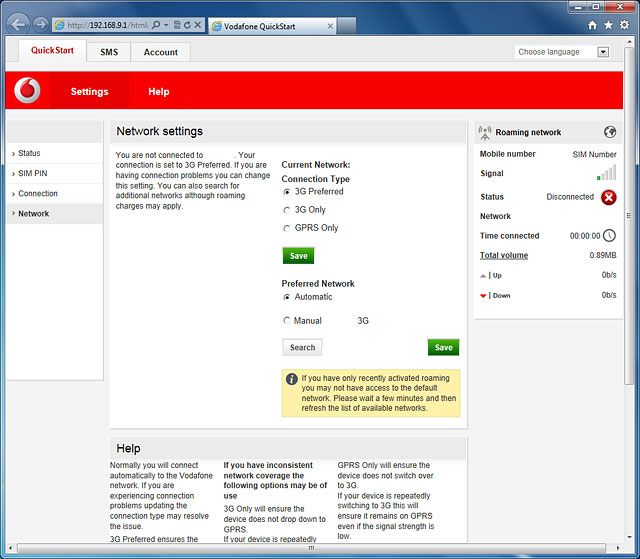Stop loading with the address bar X icon
Viewport: 640px width, 559px height.
click(x=198, y=25)
